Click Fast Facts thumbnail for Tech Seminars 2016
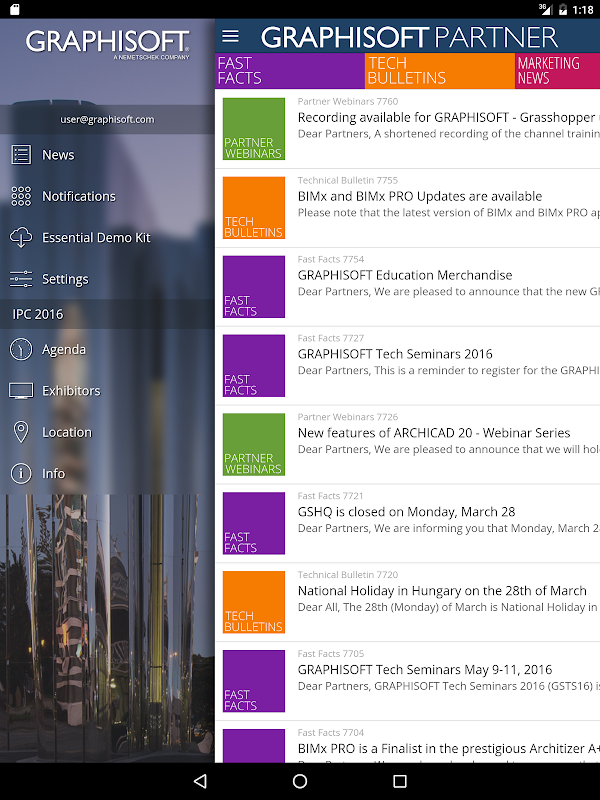Image resolution: width=600 pixels, height=800 pixels. coord(254,366)
